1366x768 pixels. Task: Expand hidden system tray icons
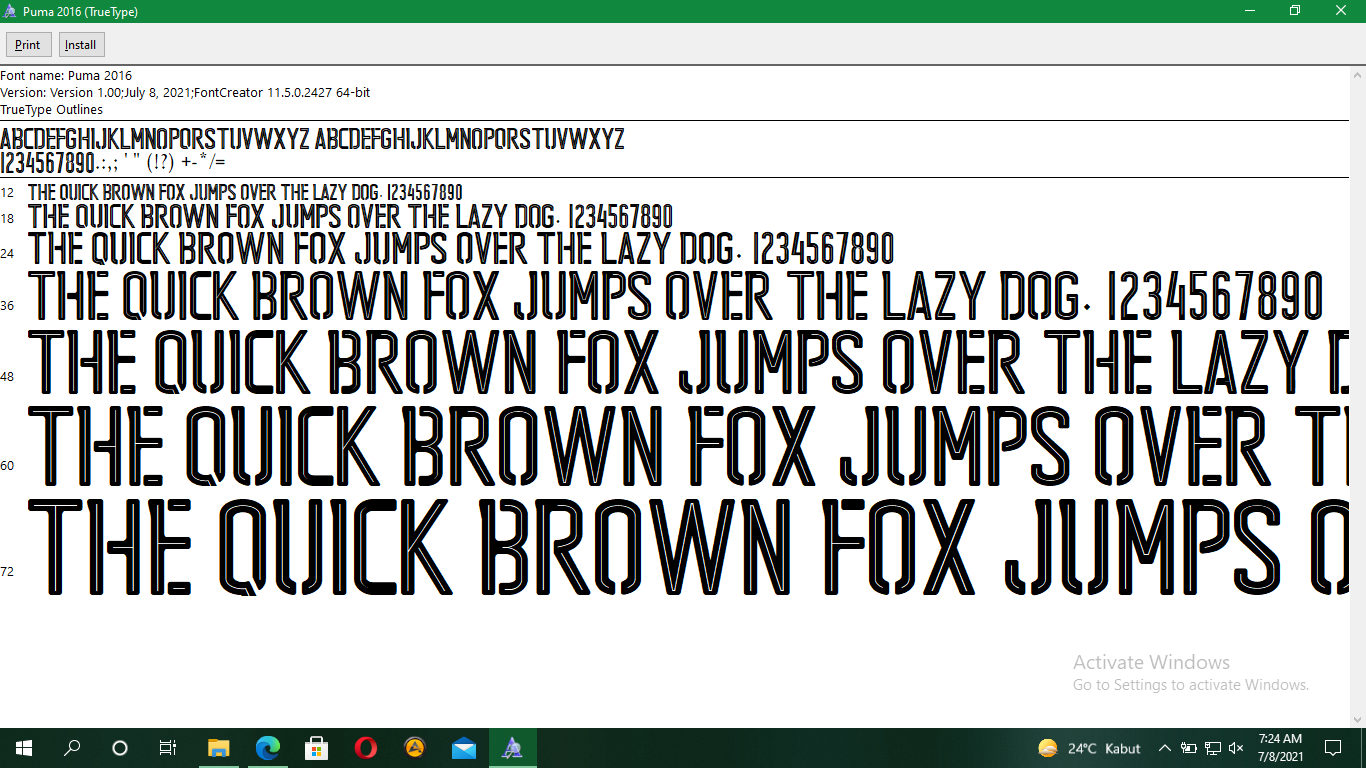(1165, 747)
